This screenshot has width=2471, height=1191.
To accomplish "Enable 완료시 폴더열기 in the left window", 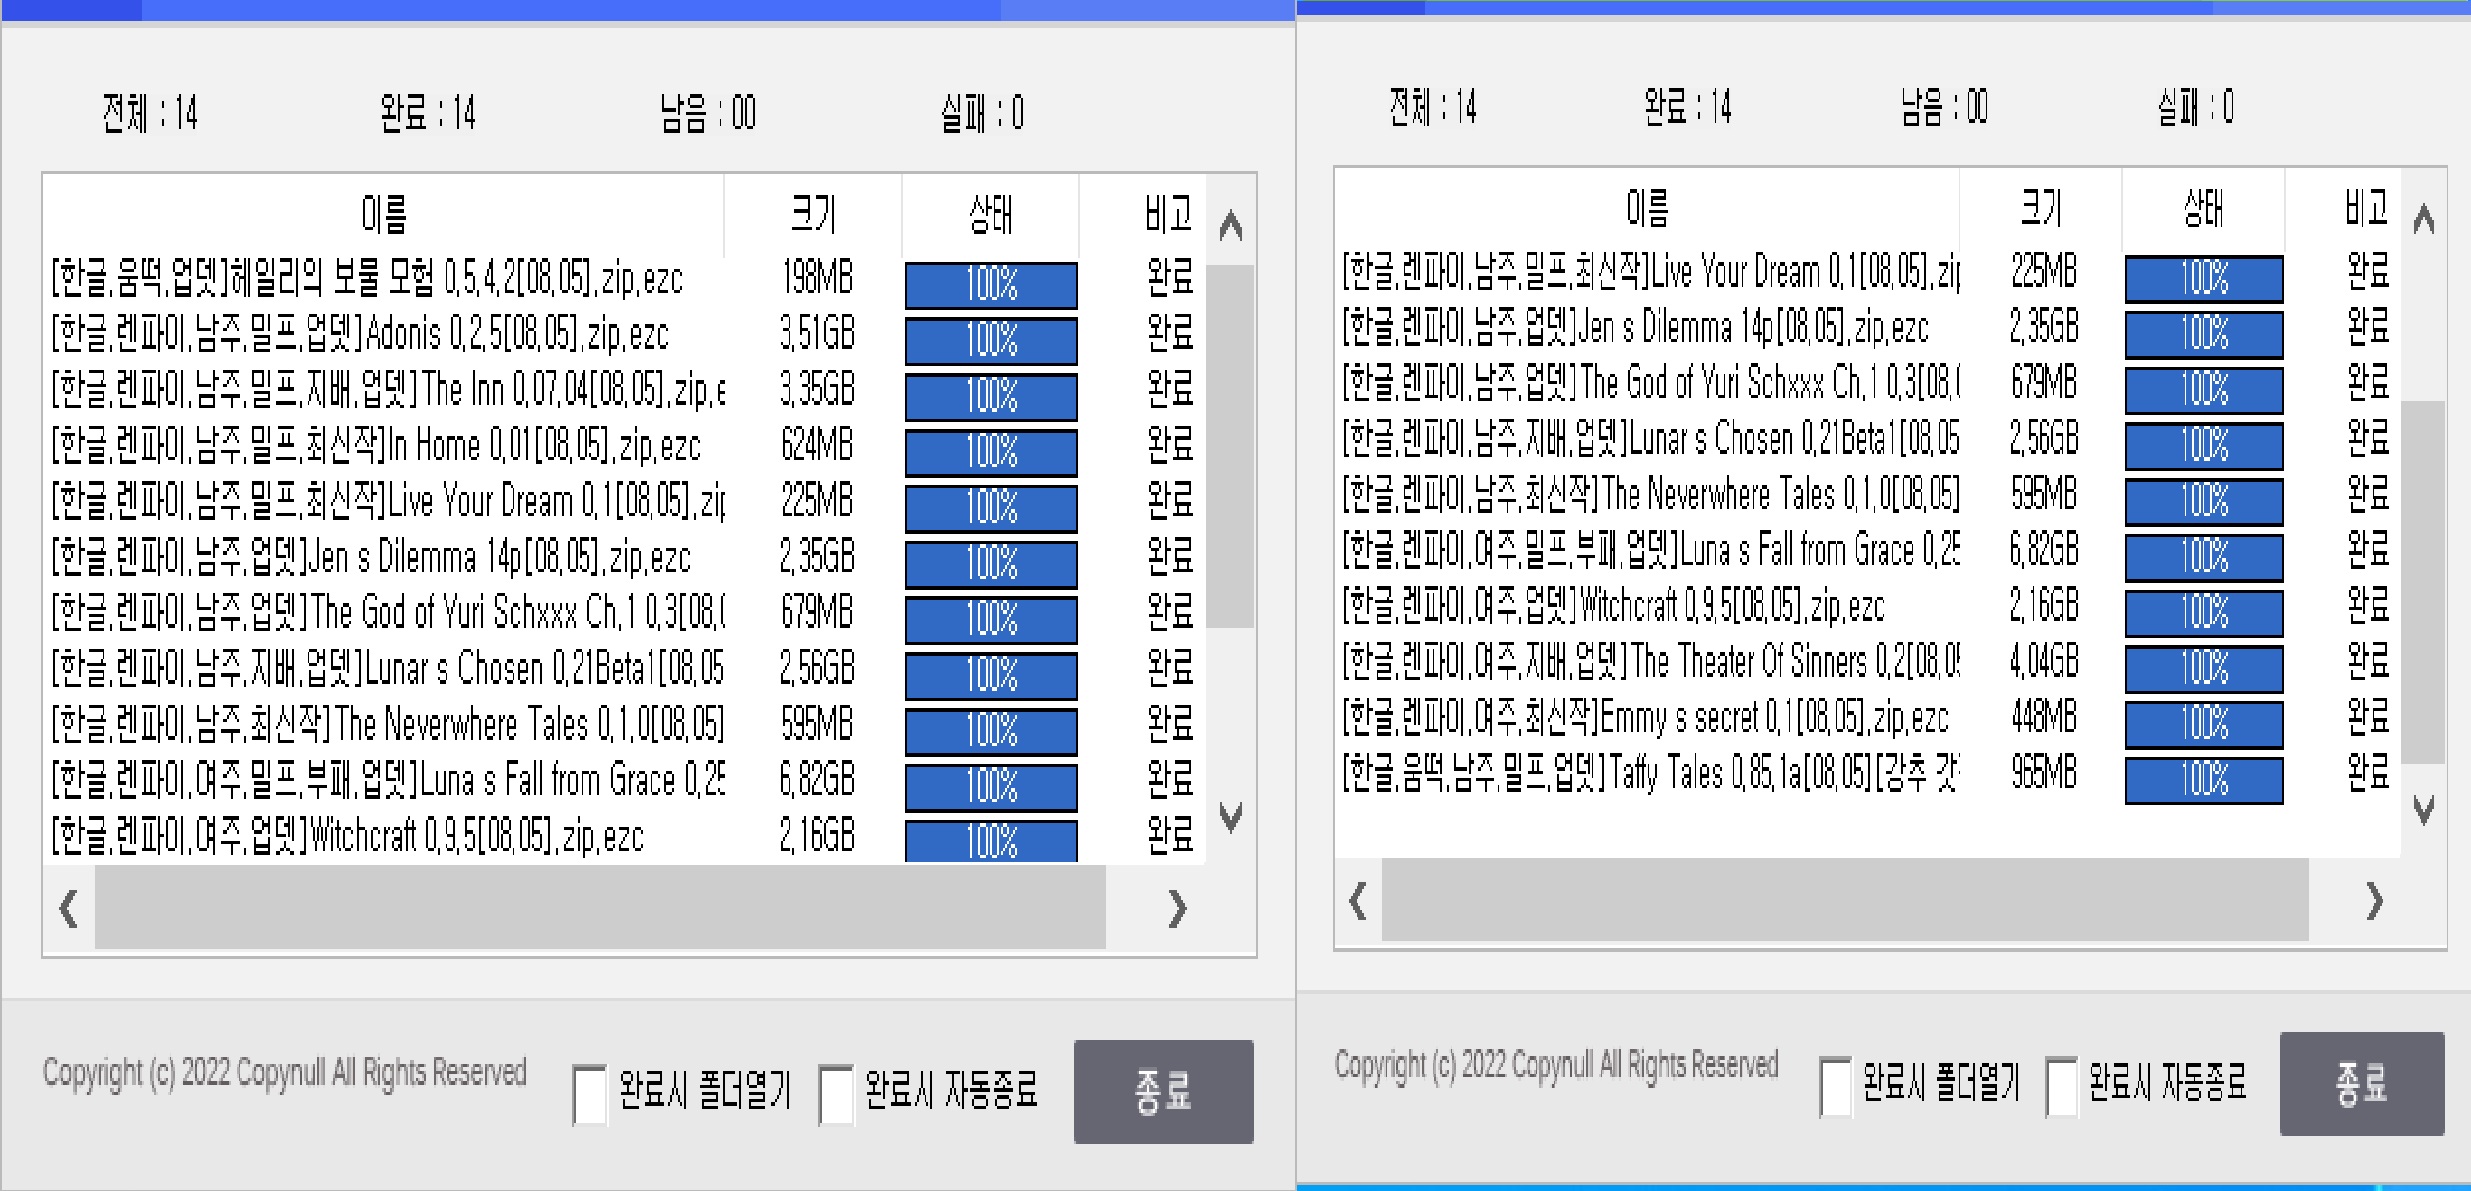I will pyautogui.click(x=592, y=1092).
